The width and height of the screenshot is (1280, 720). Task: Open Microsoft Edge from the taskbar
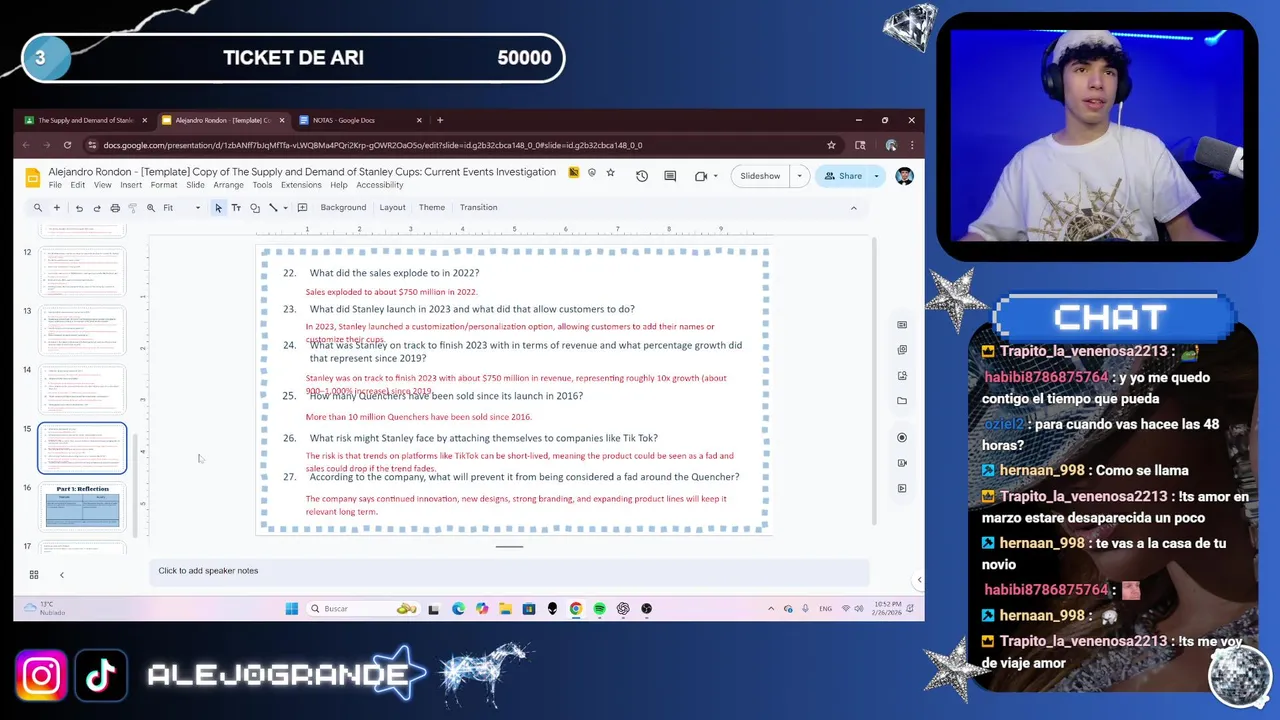click(x=458, y=609)
